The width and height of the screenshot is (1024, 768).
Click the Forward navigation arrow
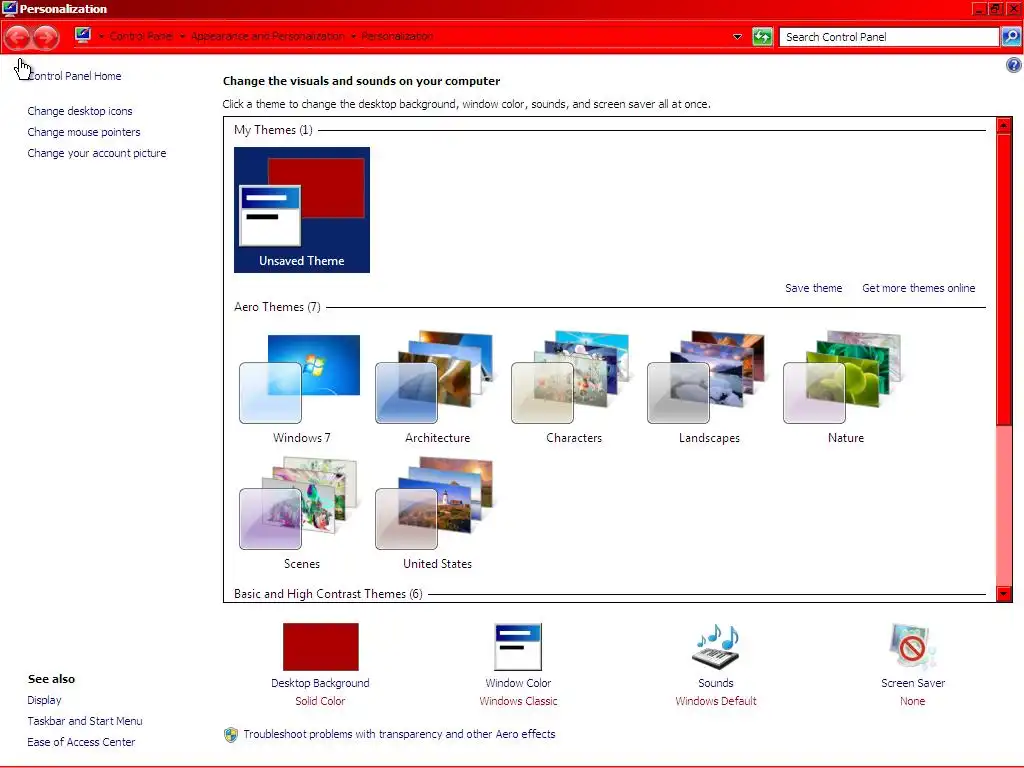pos(46,37)
